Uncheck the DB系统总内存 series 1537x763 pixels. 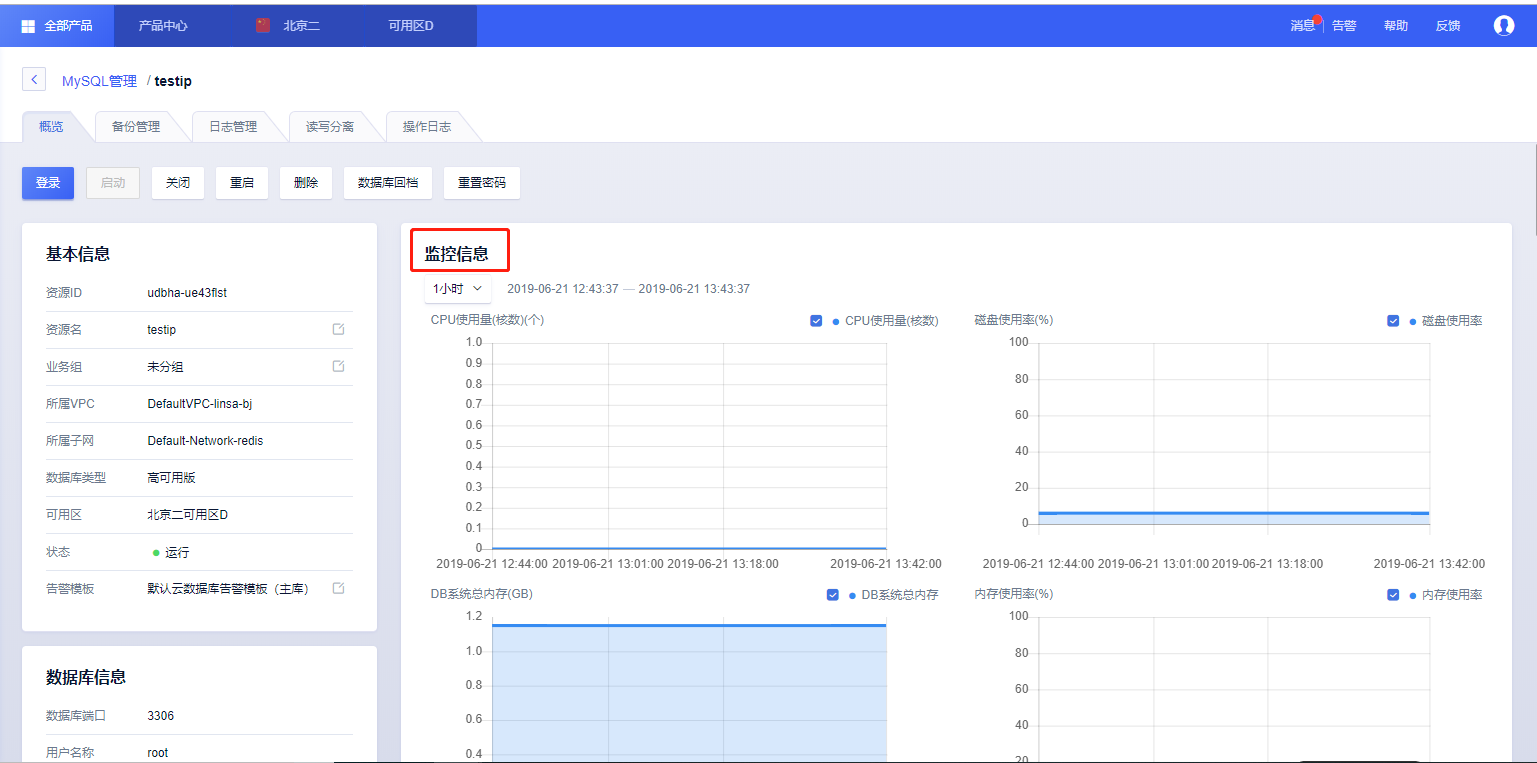click(832, 594)
